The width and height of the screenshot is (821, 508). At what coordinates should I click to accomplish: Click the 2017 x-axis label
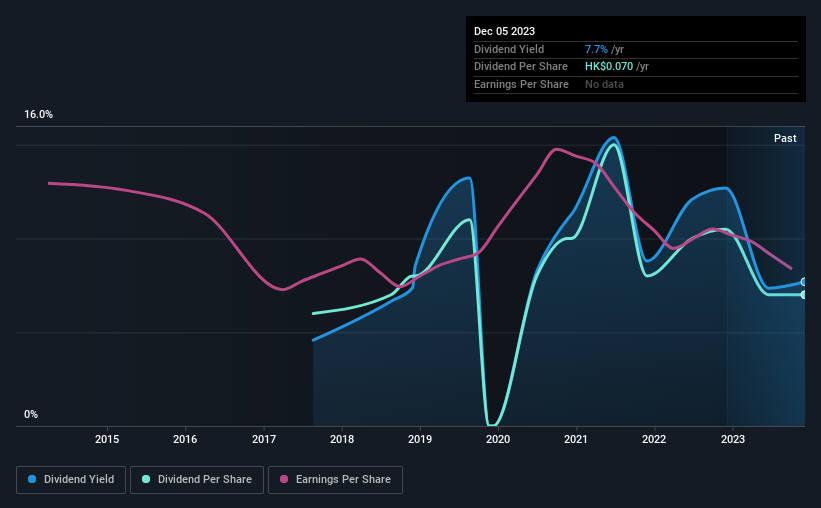tap(263, 439)
